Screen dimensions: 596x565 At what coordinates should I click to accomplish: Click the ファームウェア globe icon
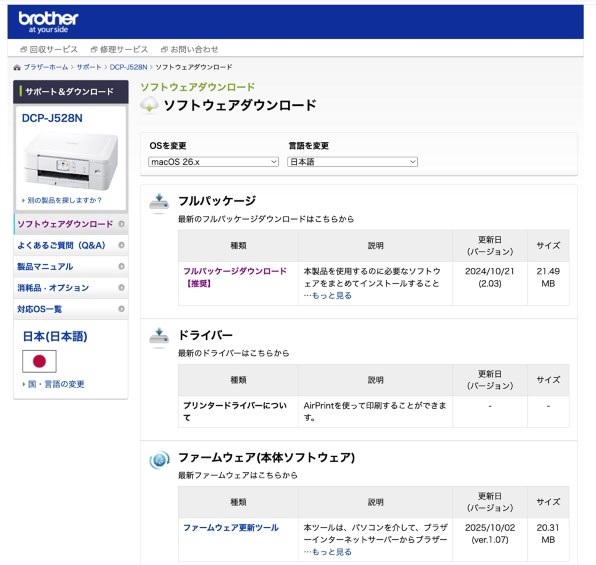tap(159, 460)
